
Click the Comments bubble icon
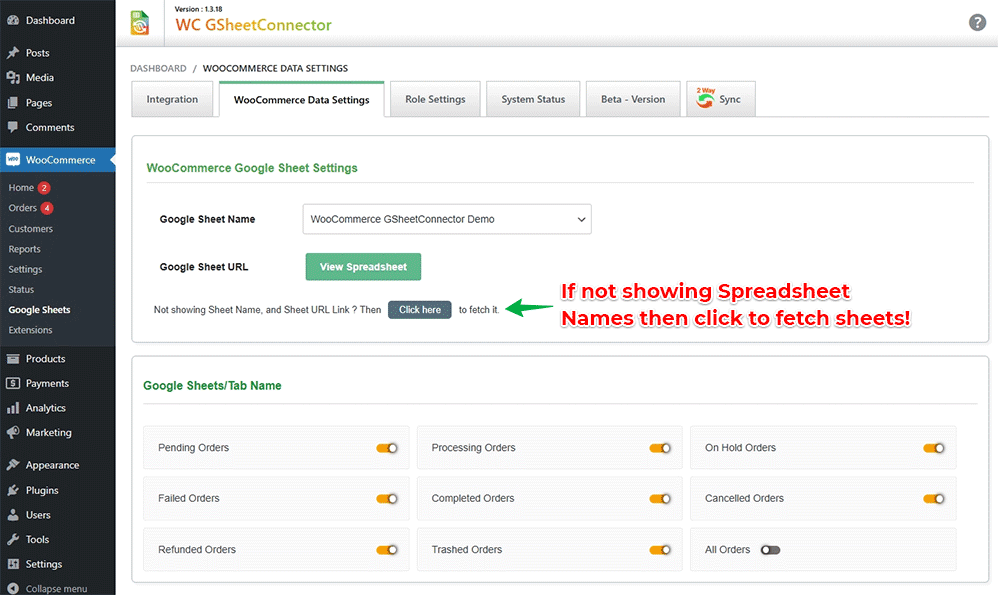[x=13, y=128]
